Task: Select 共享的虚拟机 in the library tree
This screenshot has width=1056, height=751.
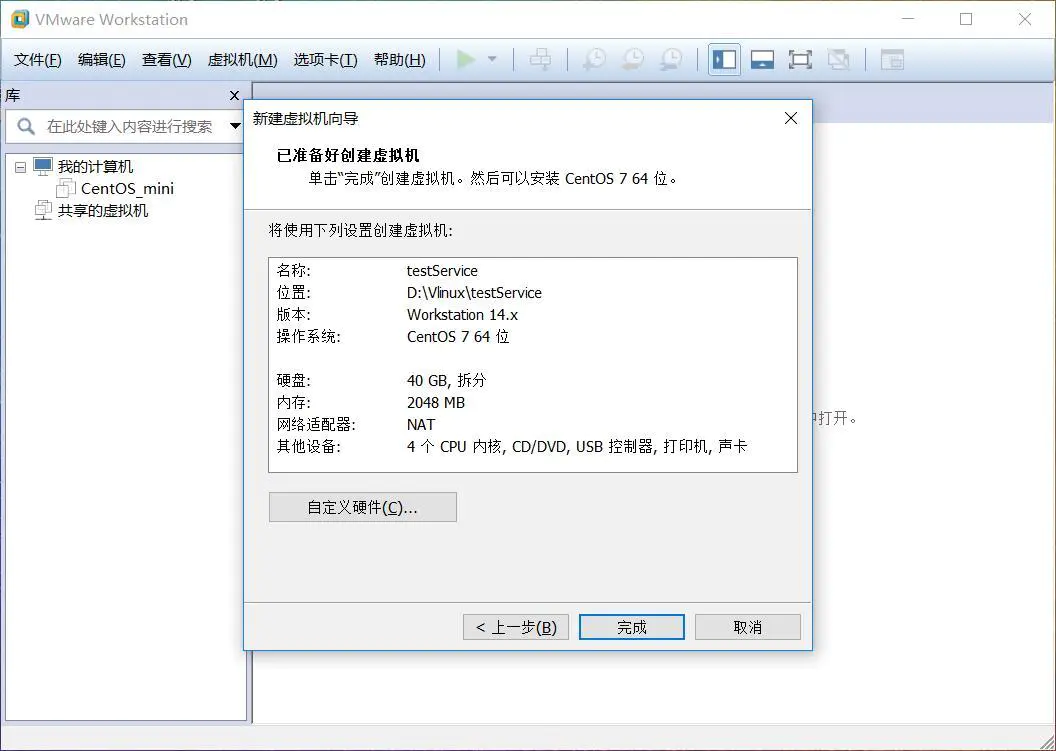Action: click(x=102, y=210)
